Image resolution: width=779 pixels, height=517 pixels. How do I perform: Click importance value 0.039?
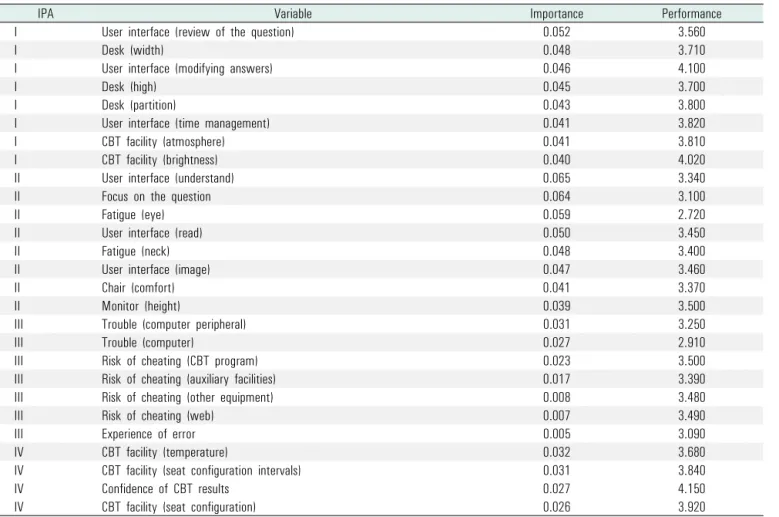click(556, 306)
